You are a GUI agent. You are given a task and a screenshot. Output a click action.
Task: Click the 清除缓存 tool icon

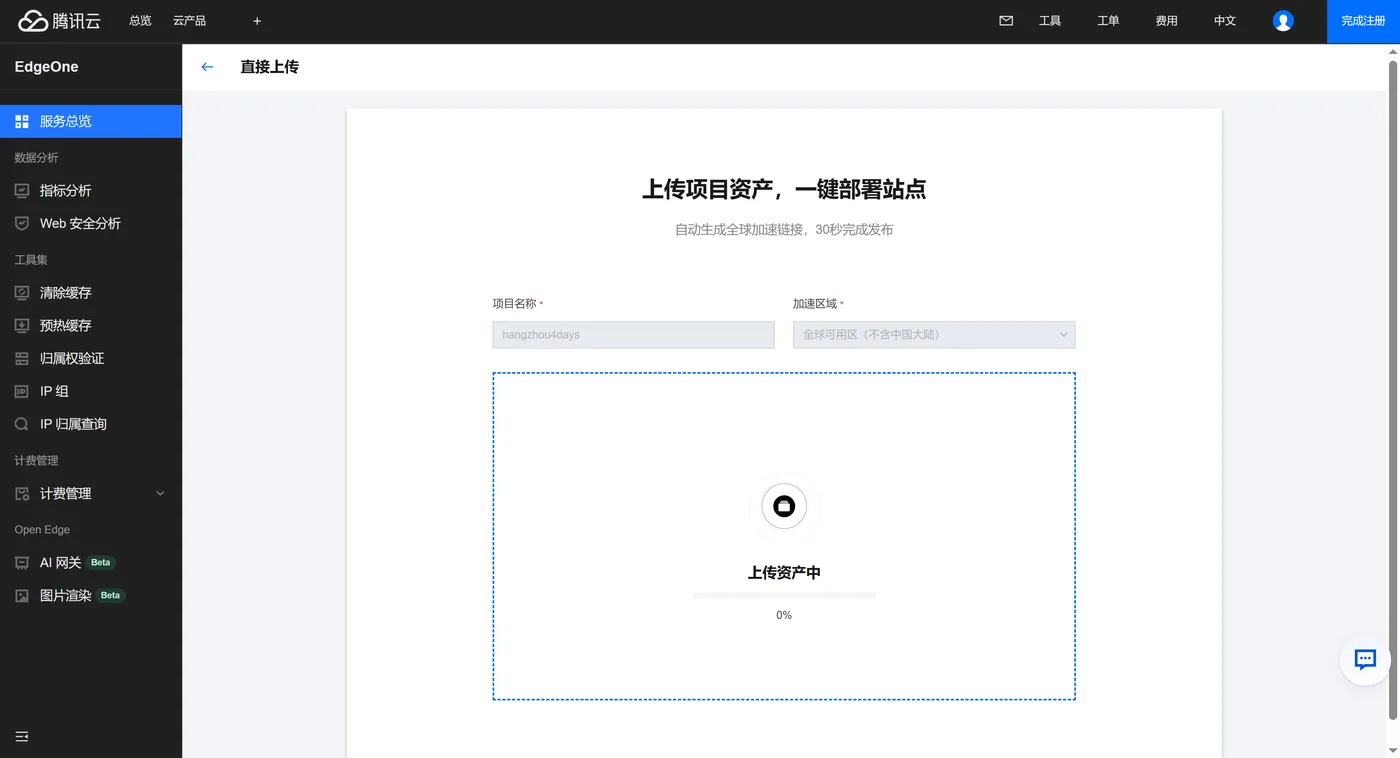click(21, 292)
